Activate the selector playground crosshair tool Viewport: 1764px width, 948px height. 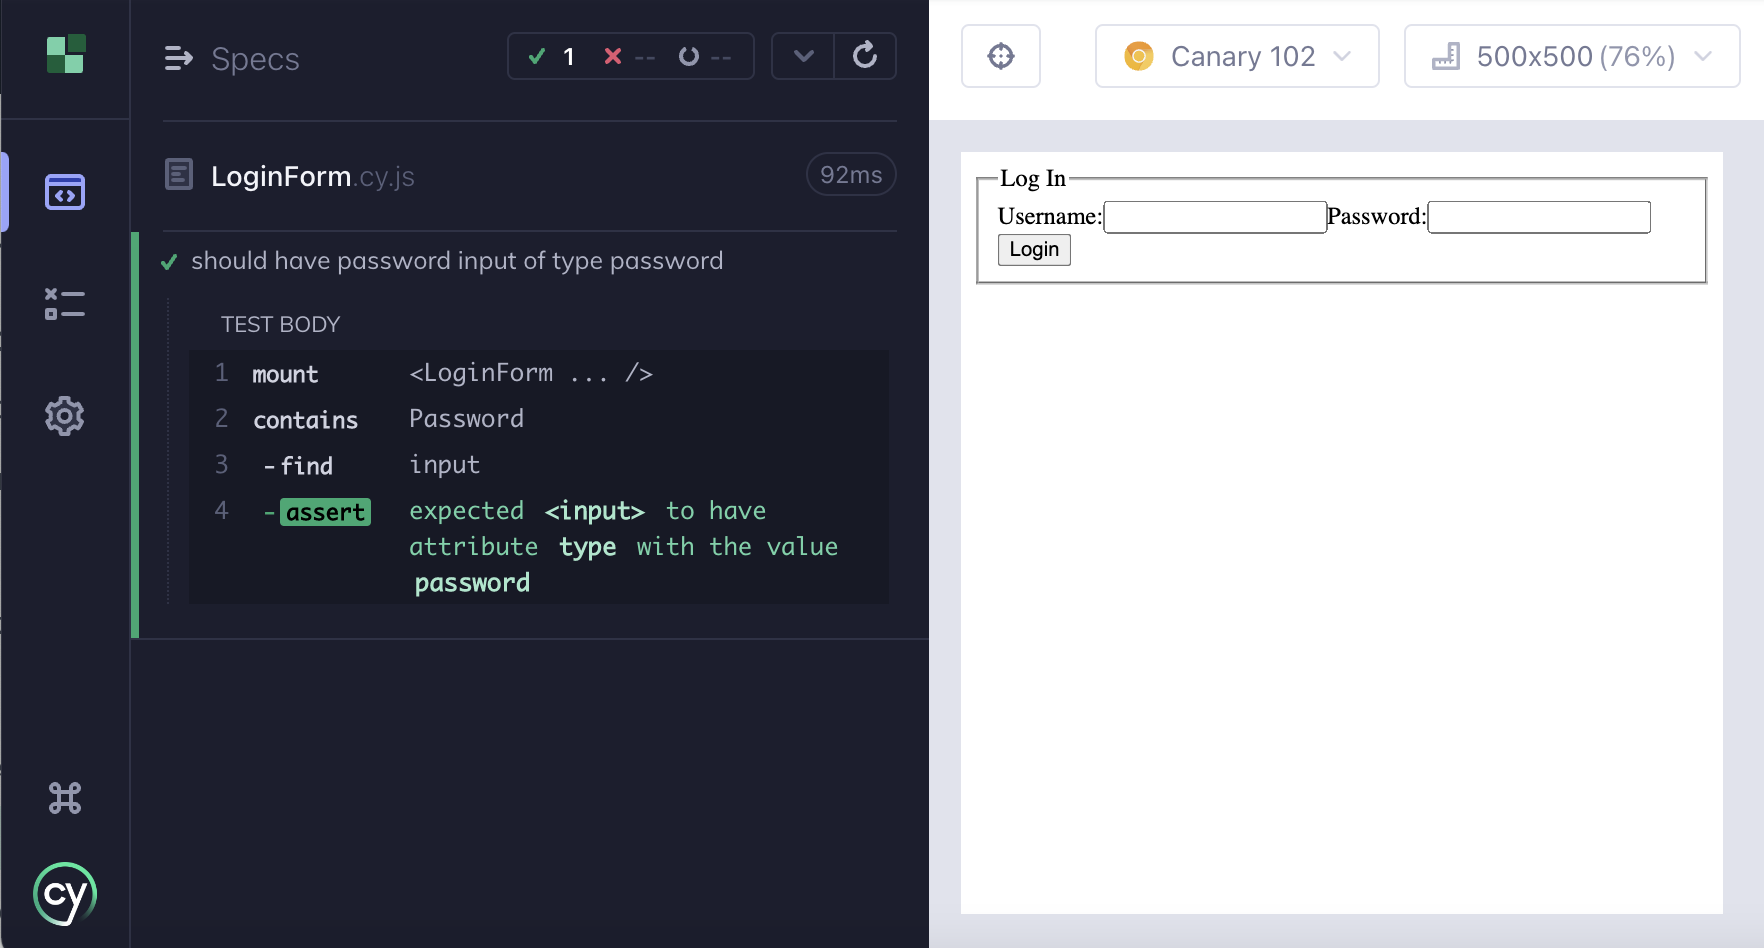(1001, 56)
